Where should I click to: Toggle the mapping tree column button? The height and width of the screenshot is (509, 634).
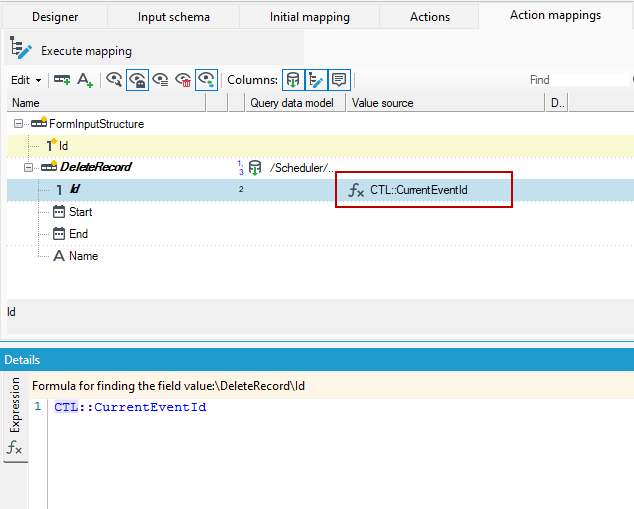pyautogui.click(x=316, y=80)
